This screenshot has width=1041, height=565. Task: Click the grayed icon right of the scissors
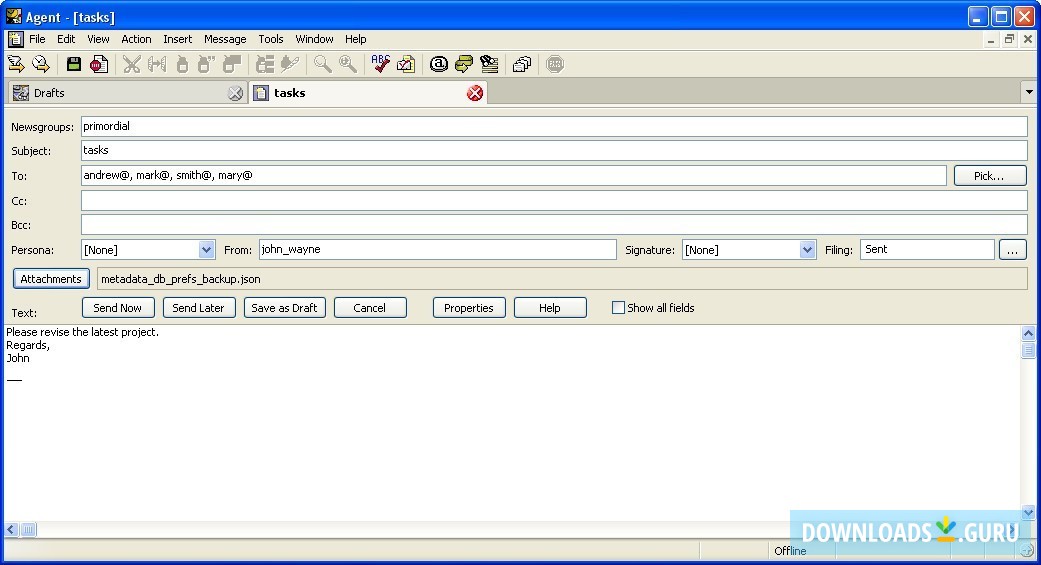(157, 64)
